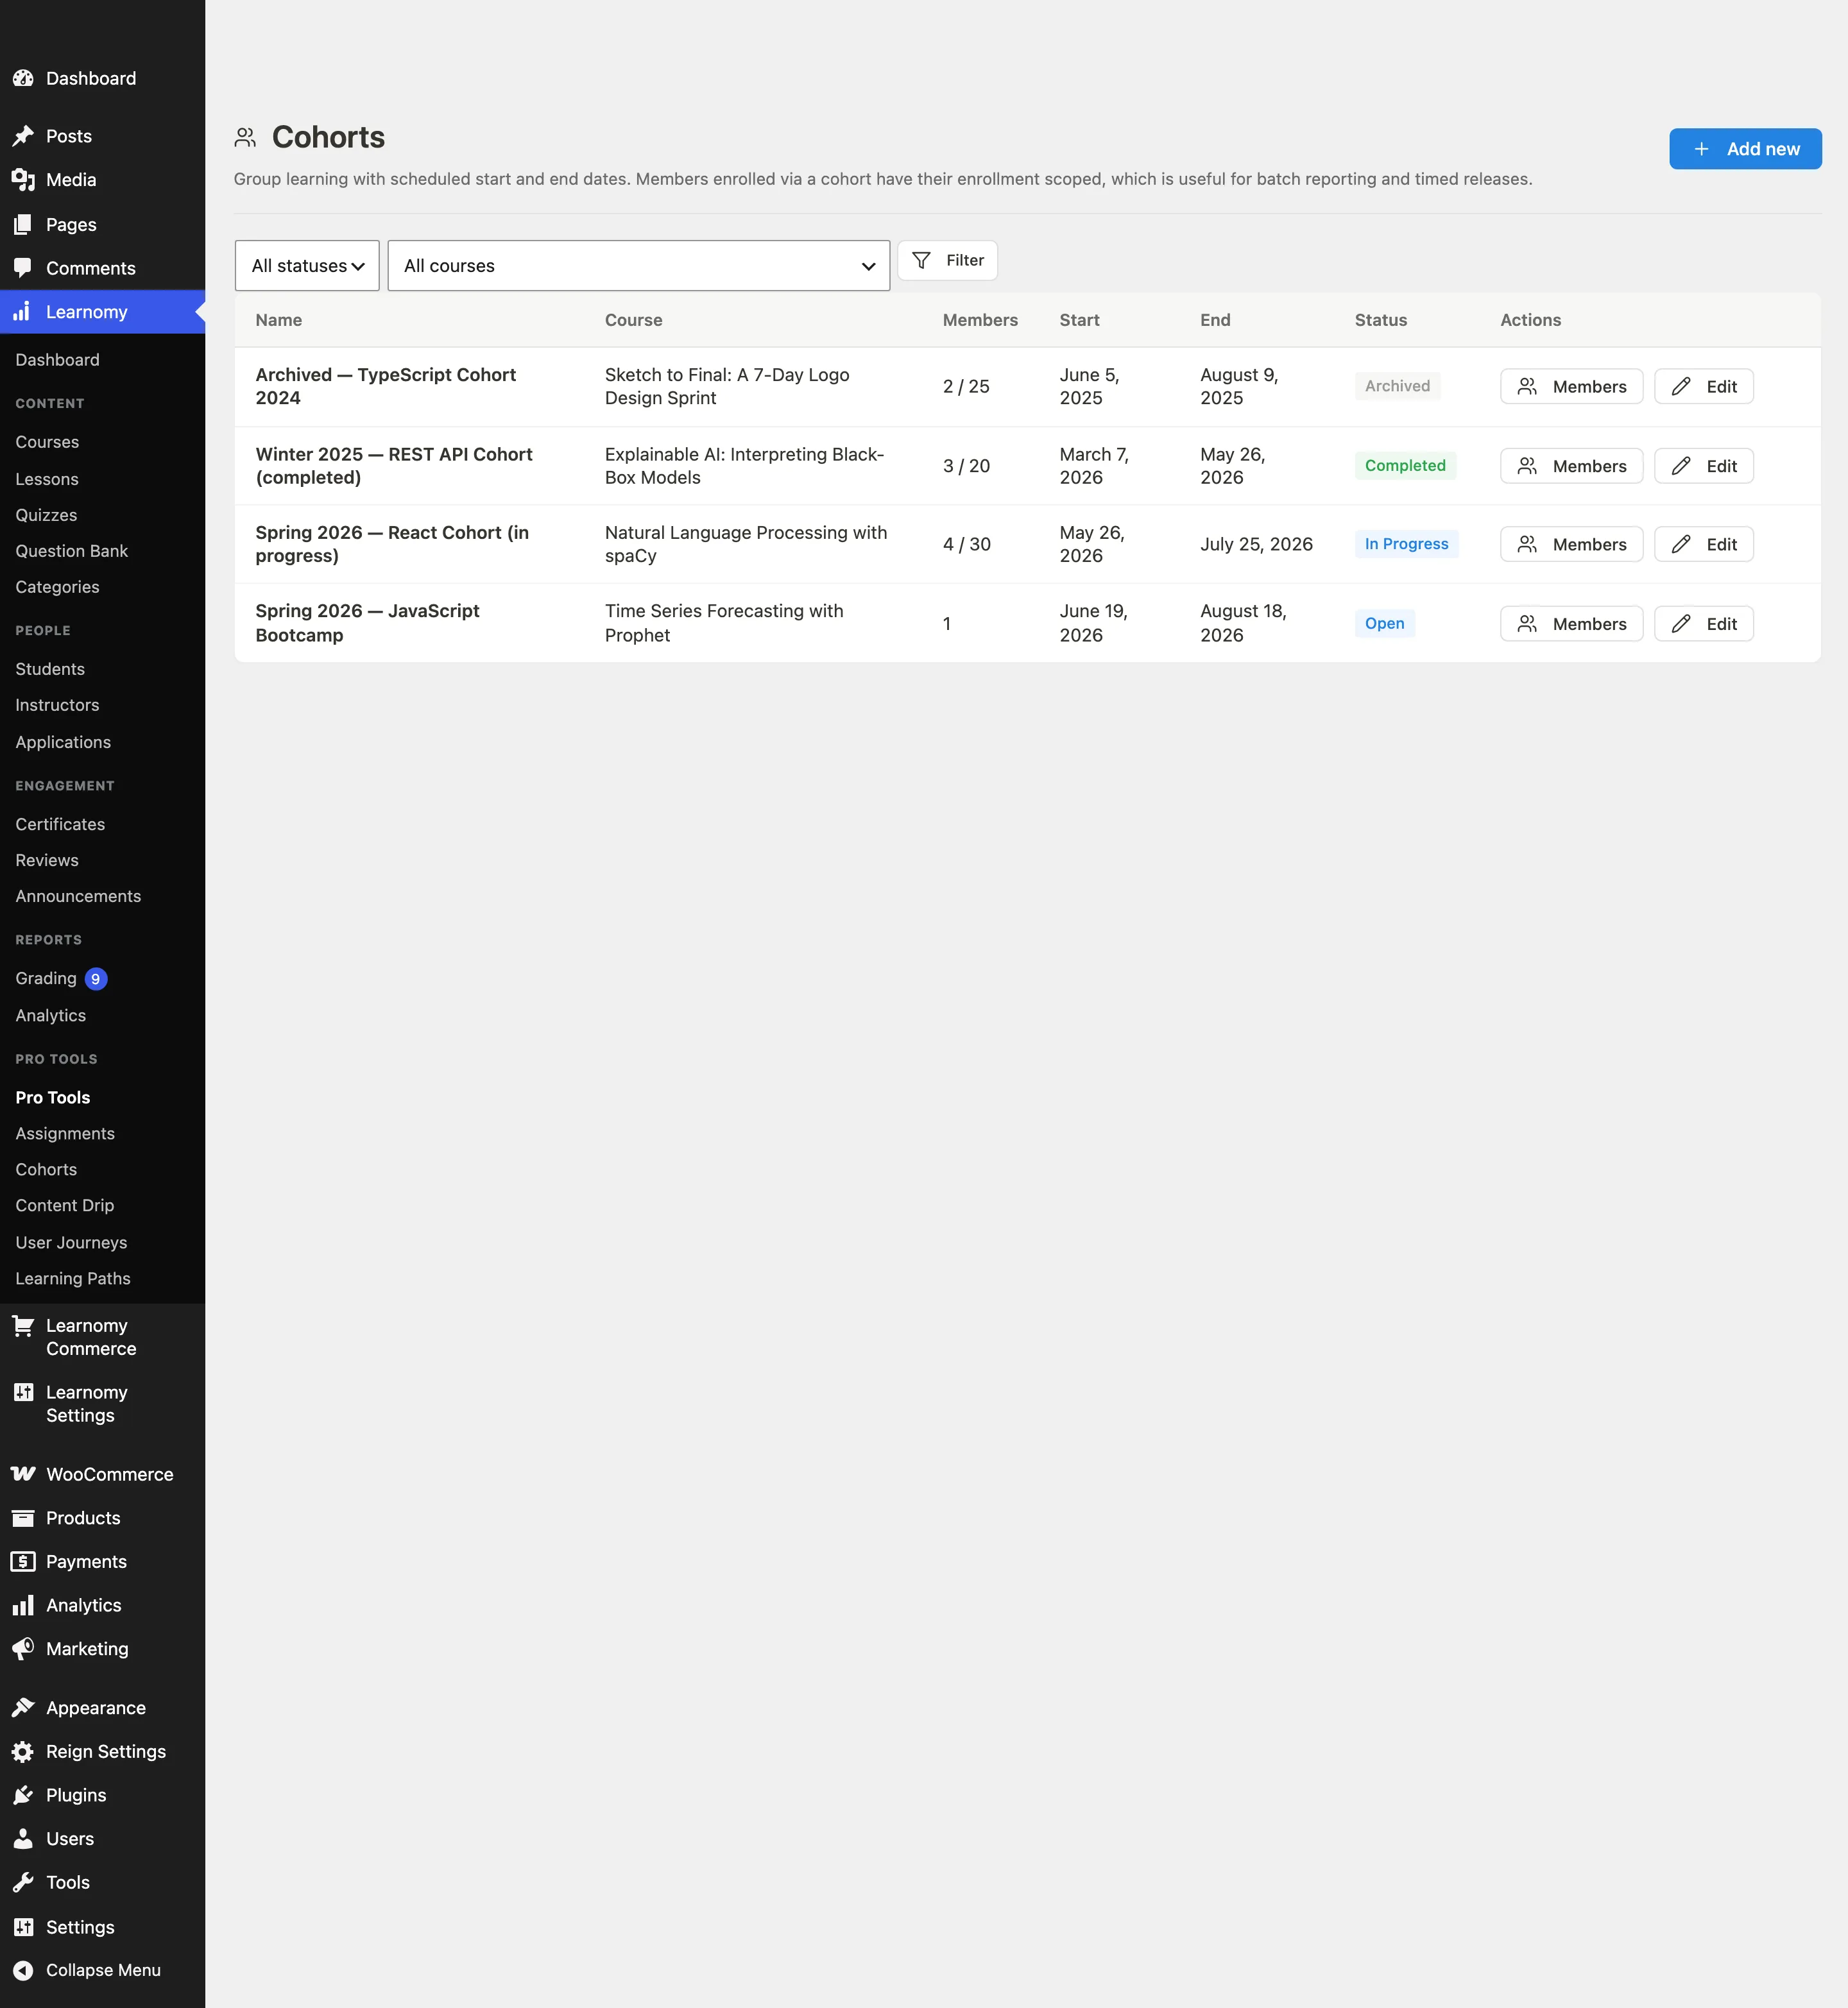Screen dimensions: 1848x2008
Task: Open Question Bank menu item
Action: pos(72,551)
